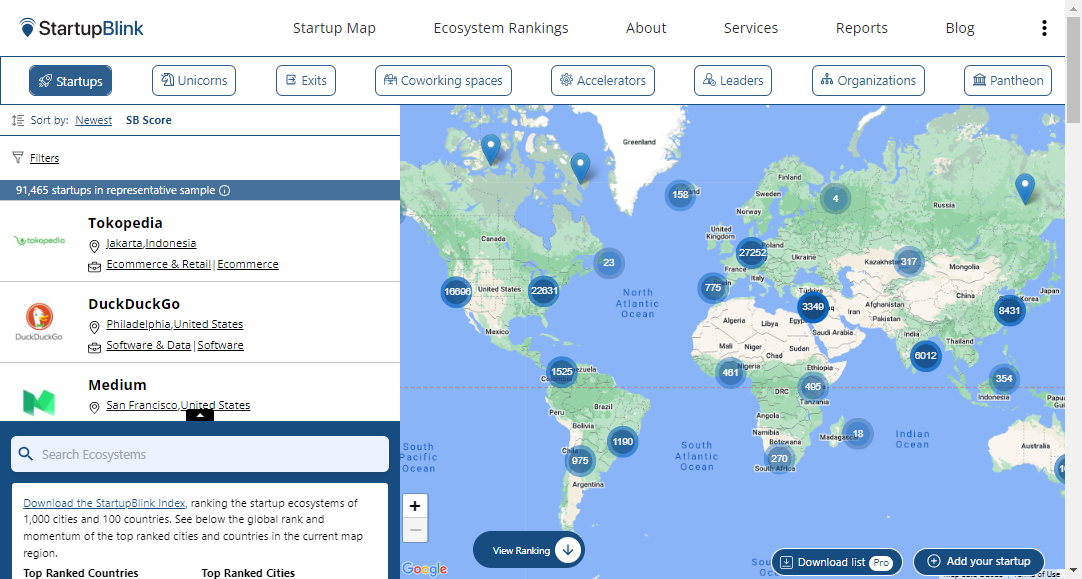1082x579 pixels.
Task: Click the map pin over Russia
Action: point(1025,188)
